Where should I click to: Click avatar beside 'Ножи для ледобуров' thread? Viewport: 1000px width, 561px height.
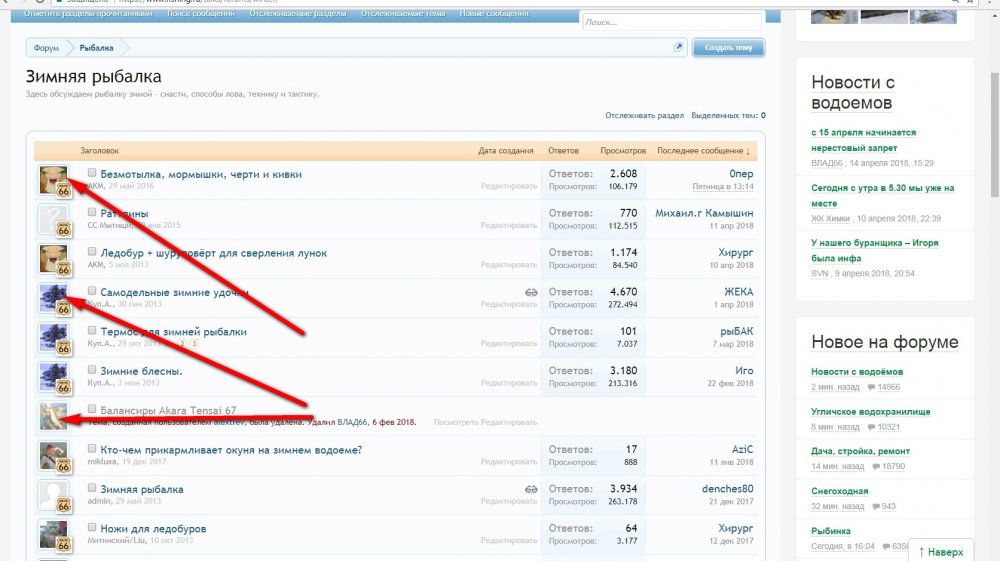click(53, 534)
